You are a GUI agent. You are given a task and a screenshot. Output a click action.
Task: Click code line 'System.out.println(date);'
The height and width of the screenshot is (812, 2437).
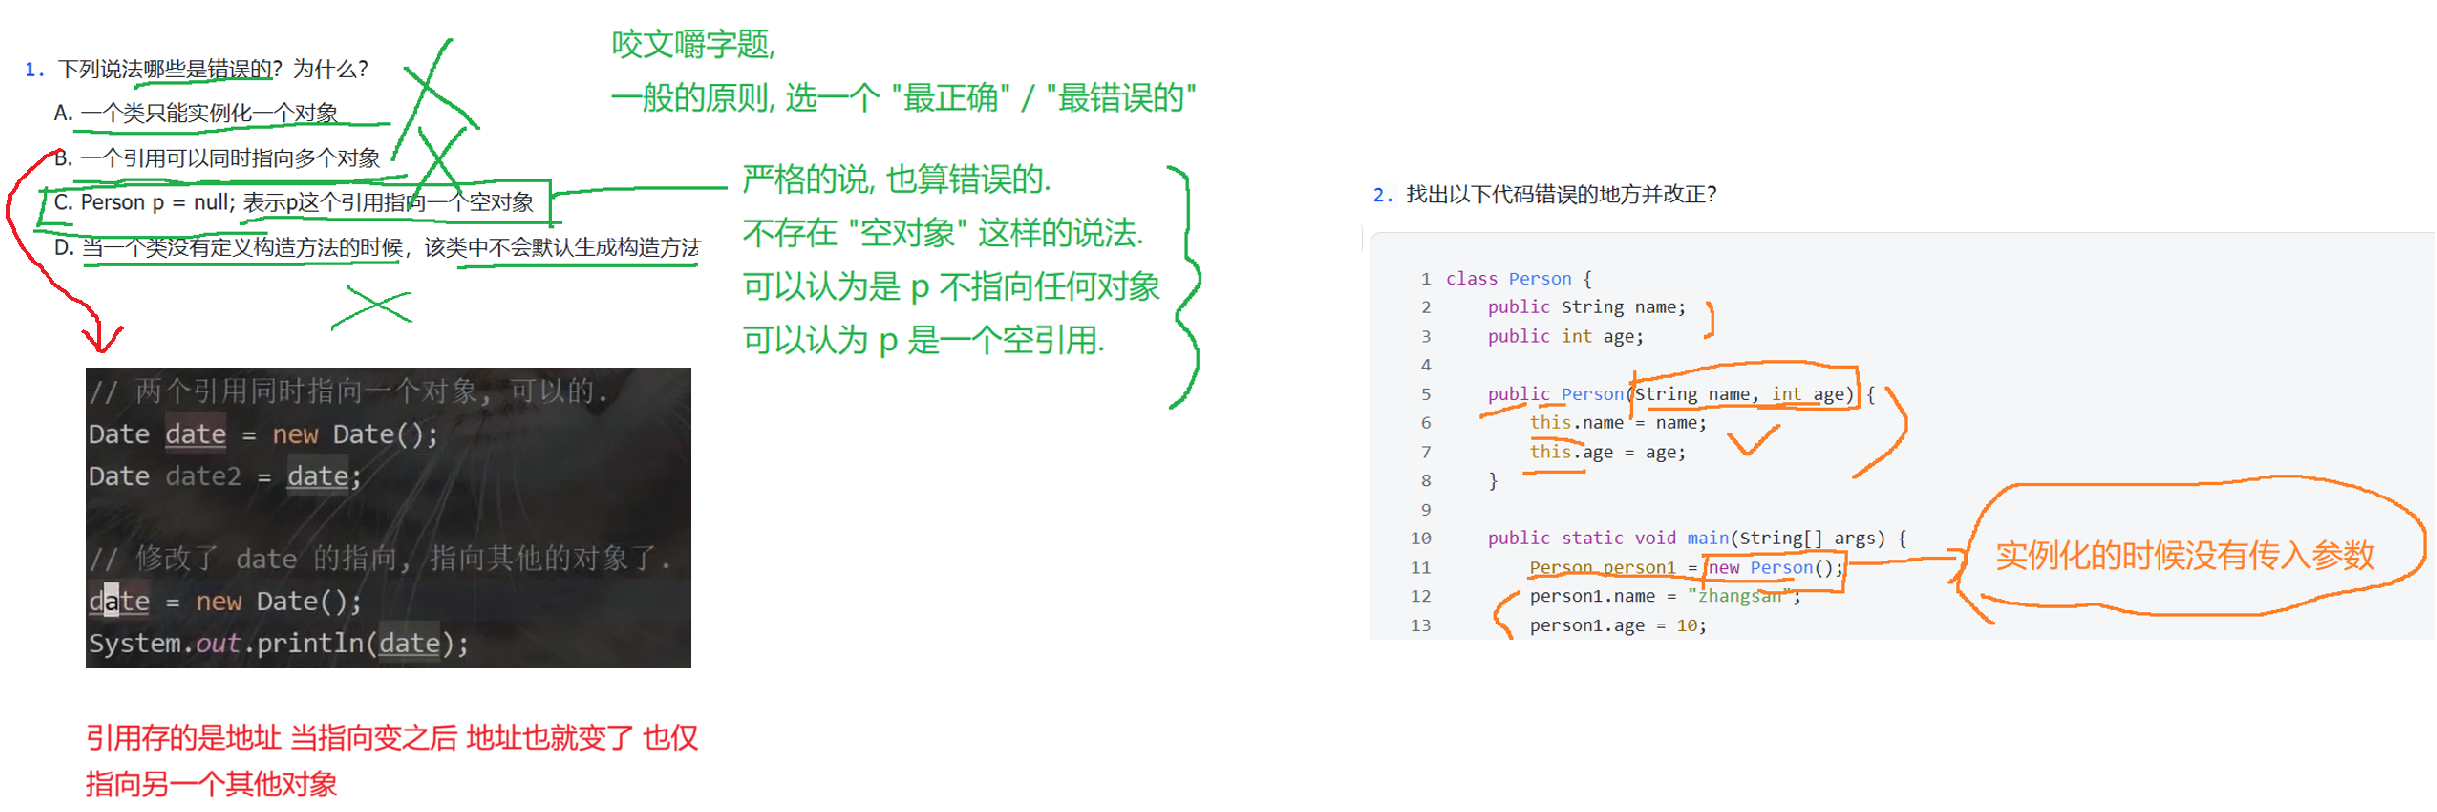tap(278, 643)
